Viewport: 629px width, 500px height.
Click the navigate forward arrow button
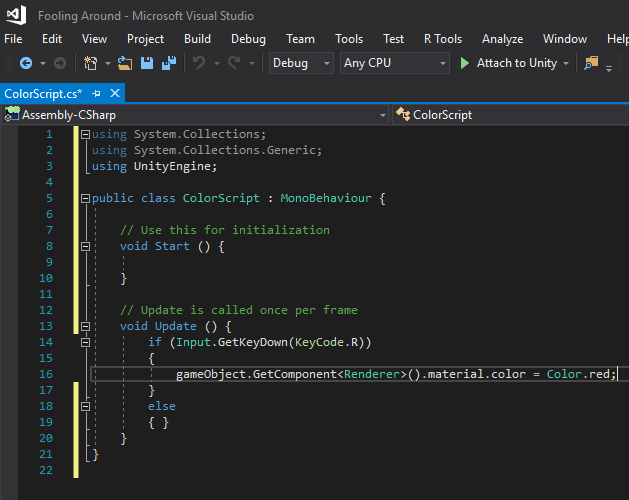click(x=60, y=63)
